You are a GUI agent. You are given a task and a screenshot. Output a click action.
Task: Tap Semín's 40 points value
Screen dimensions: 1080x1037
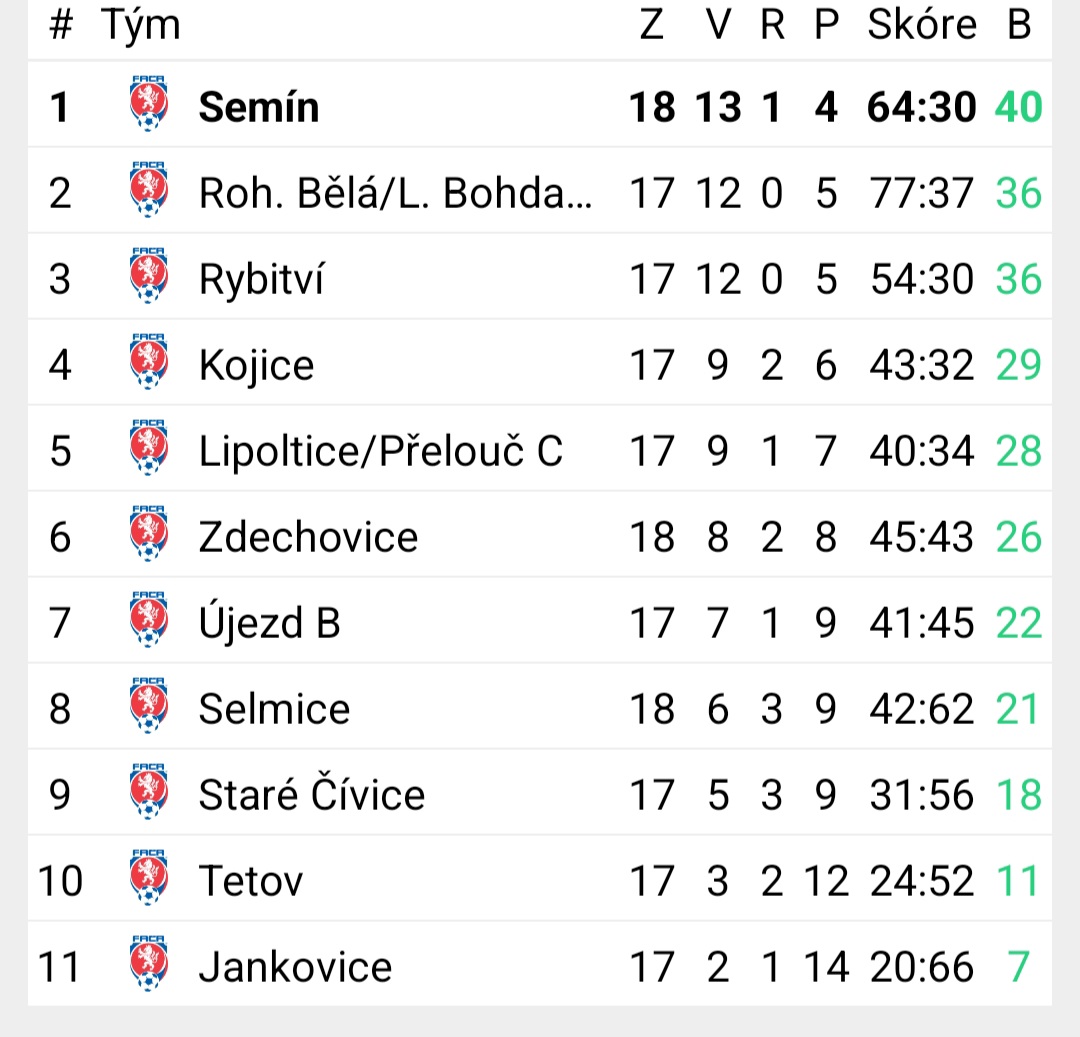[1019, 107]
